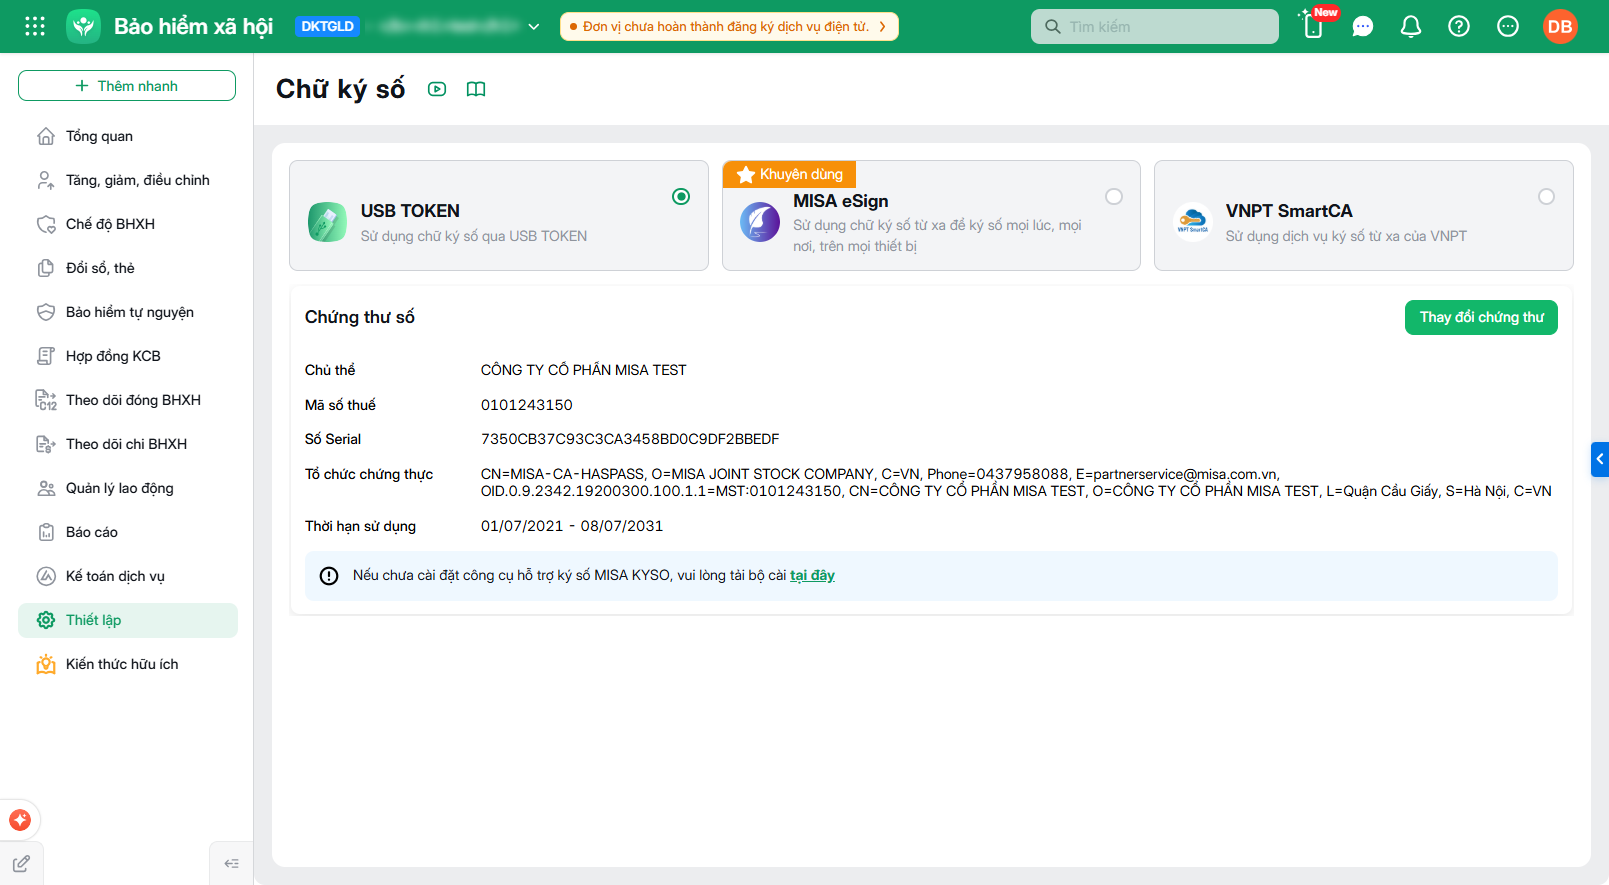This screenshot has width=1609, height=885.
Task: Open the notifications bell
Action: (x=1411, y=27)
